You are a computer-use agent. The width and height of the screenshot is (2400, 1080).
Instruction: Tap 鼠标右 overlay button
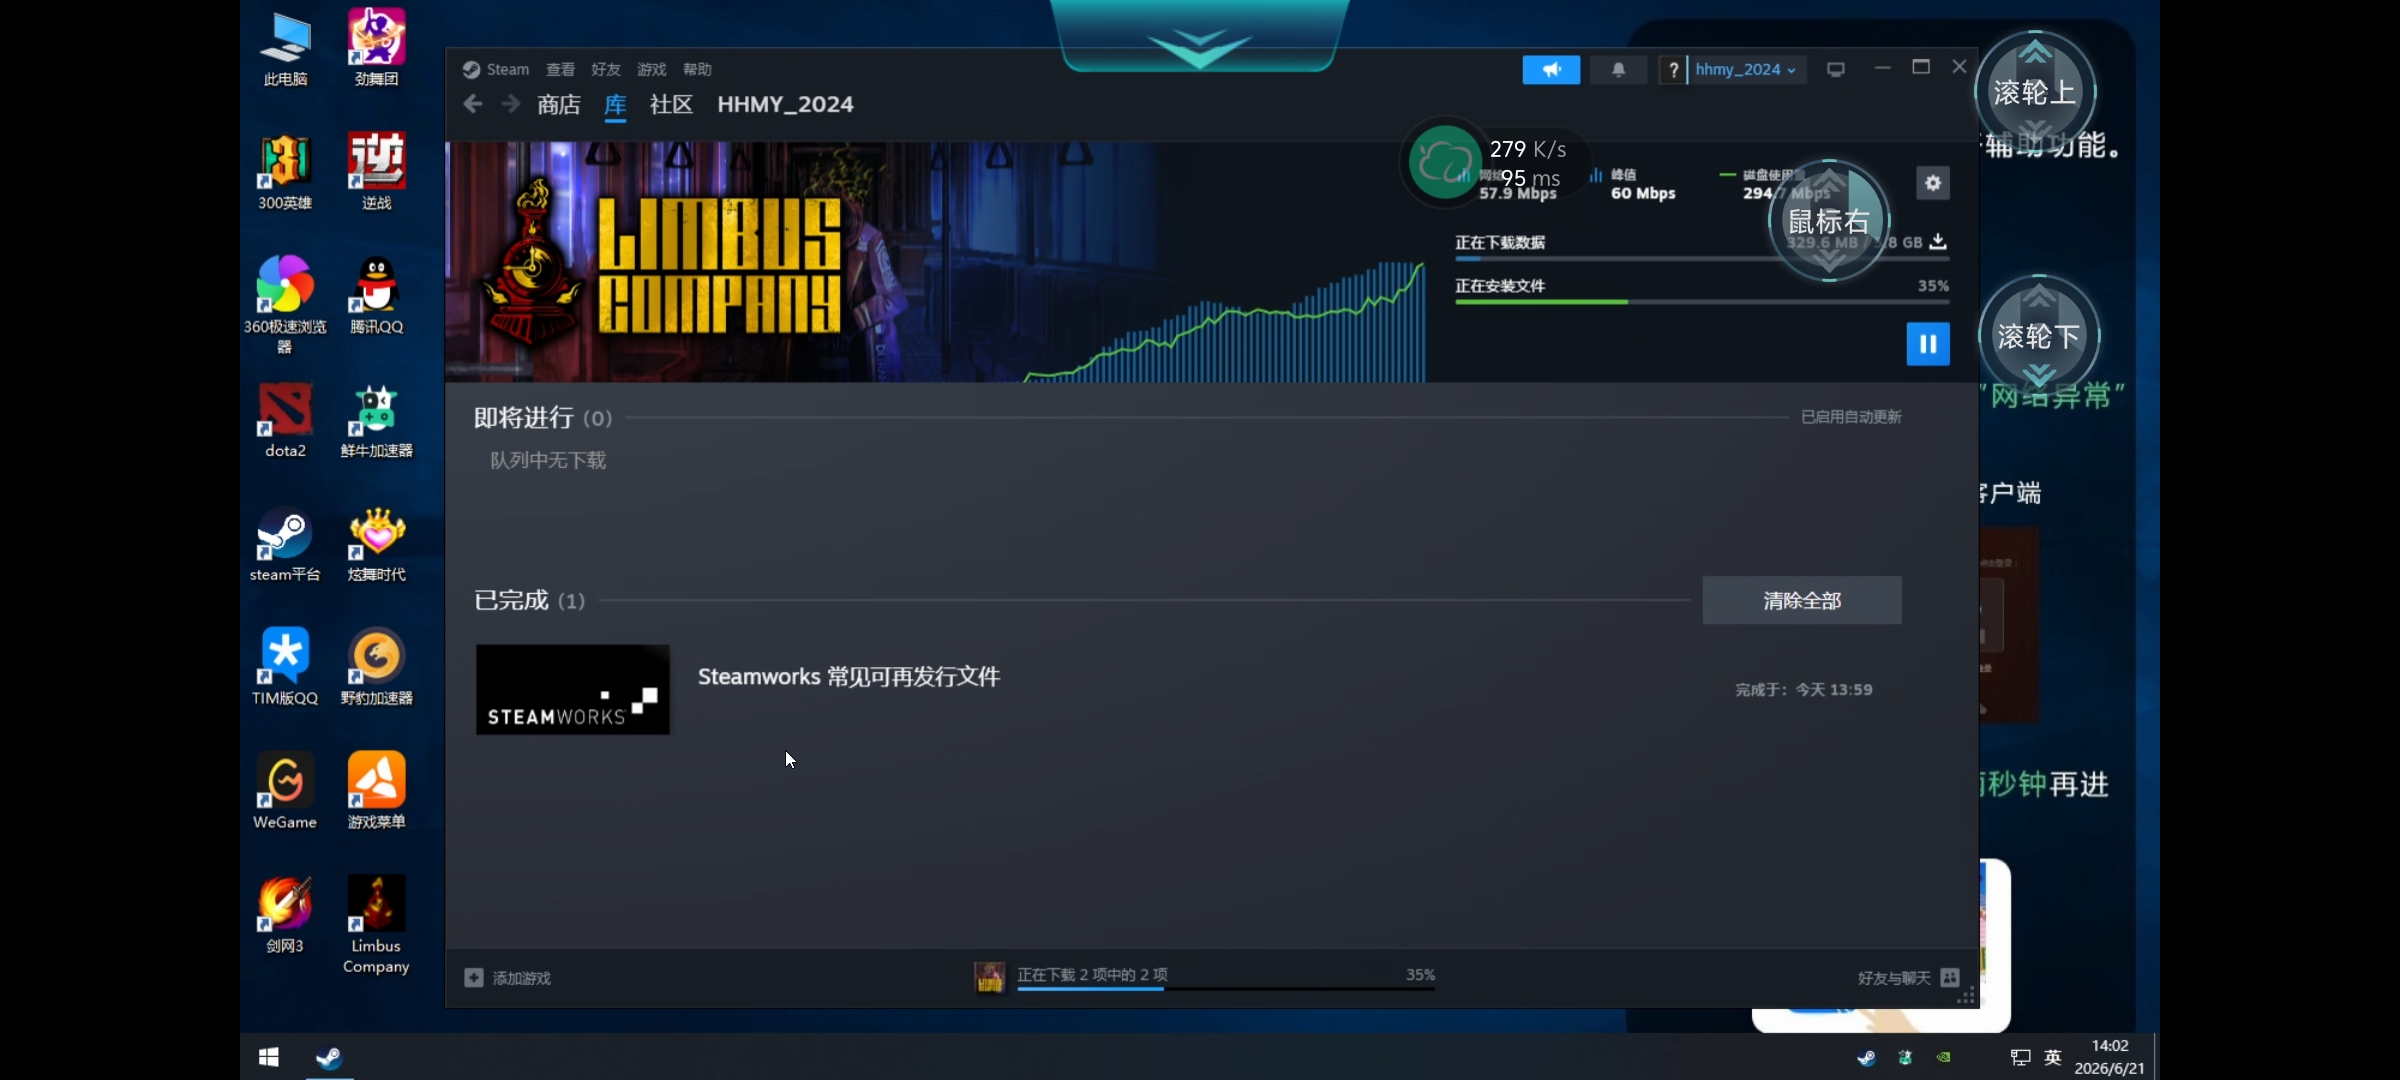(x=1829, y=220)
